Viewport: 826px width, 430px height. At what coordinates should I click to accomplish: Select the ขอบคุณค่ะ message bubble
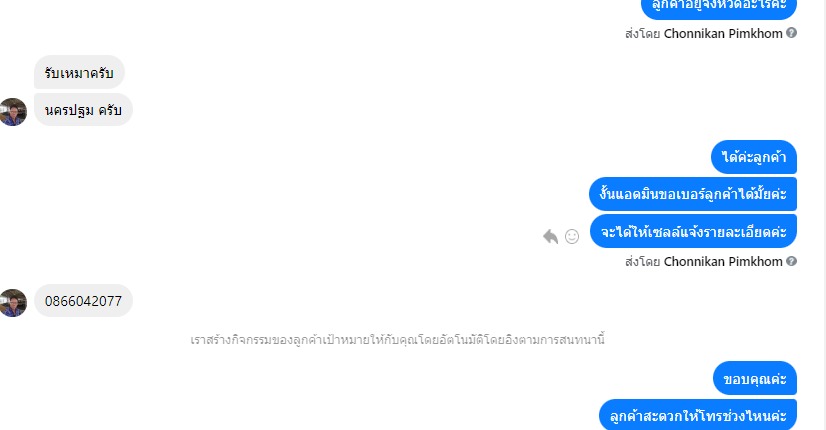coord(755,378)
